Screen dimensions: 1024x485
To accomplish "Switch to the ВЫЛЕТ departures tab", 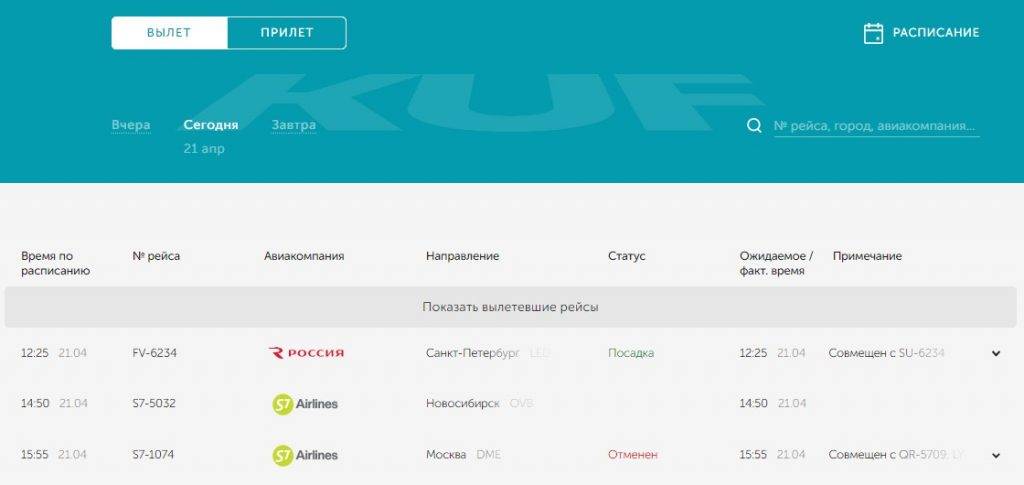I will [x=169, y=33].
